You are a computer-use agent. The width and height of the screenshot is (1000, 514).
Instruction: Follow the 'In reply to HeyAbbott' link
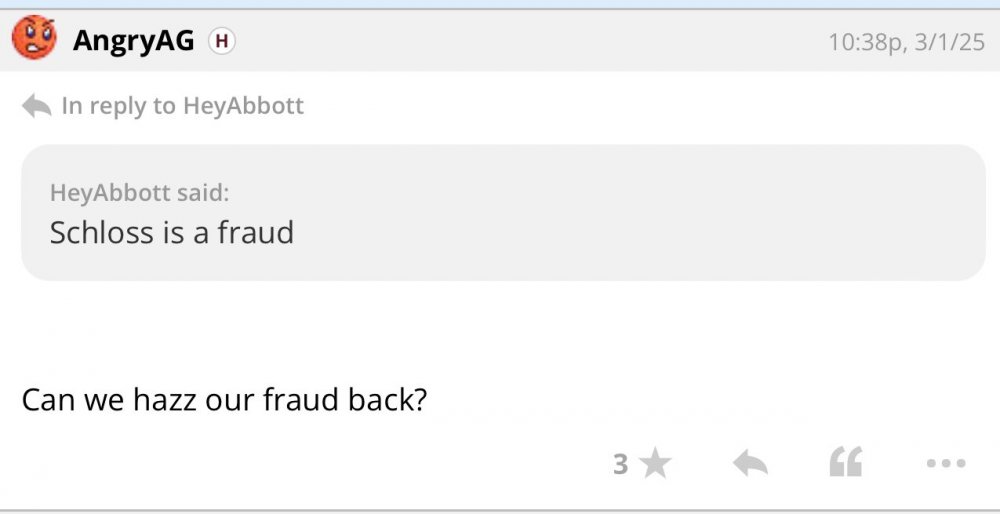pos(182,106)
